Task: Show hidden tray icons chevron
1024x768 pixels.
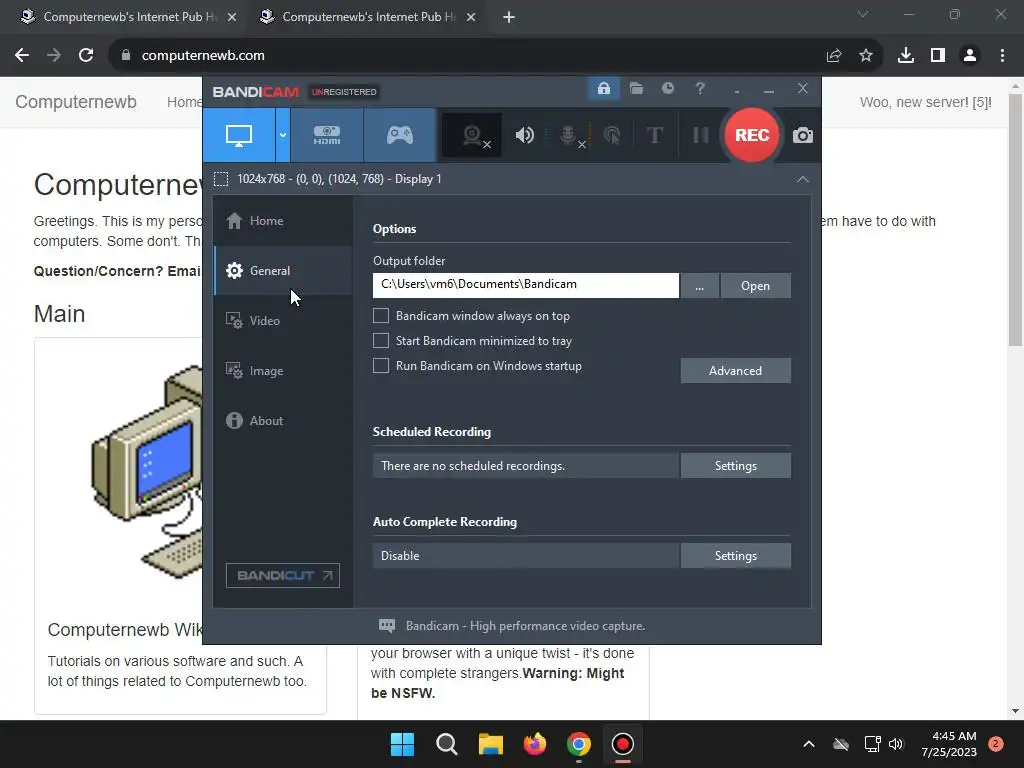Action: click(808, 744)
